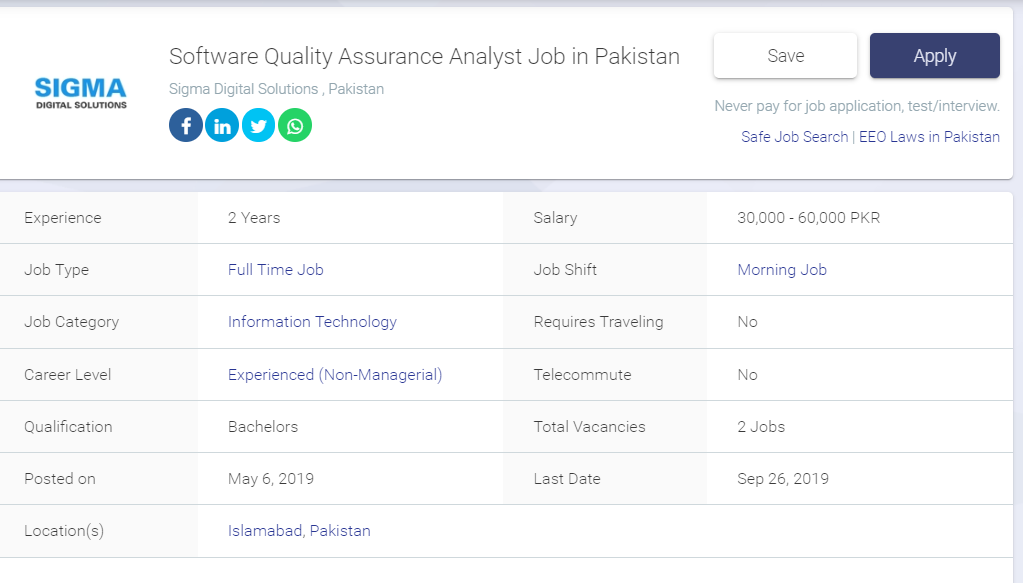
Task: Select Experienced (Non-Managerial) career level link
Action: point(335,375)
